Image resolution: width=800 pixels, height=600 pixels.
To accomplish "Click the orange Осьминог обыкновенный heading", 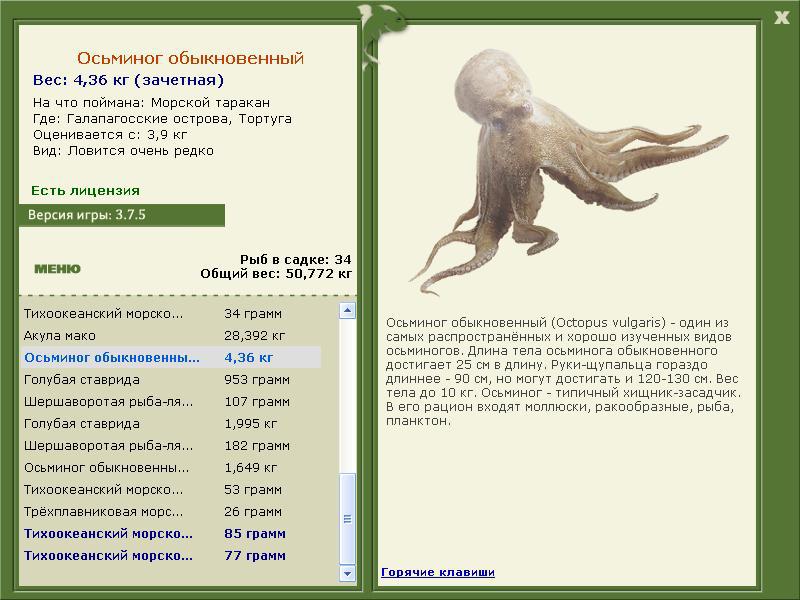I will [x=190, y=58].
